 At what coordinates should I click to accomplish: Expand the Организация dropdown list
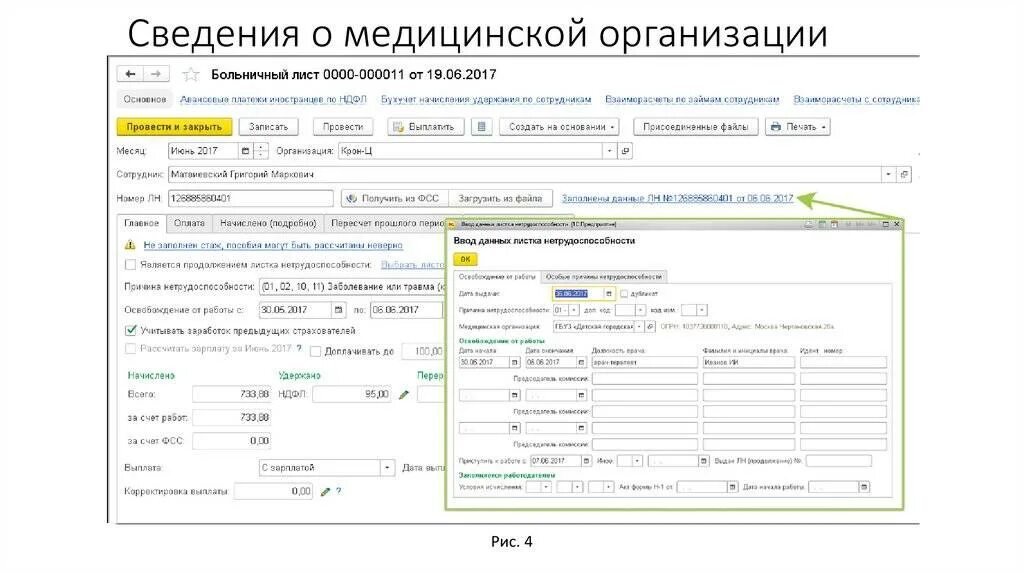[609, 151]
